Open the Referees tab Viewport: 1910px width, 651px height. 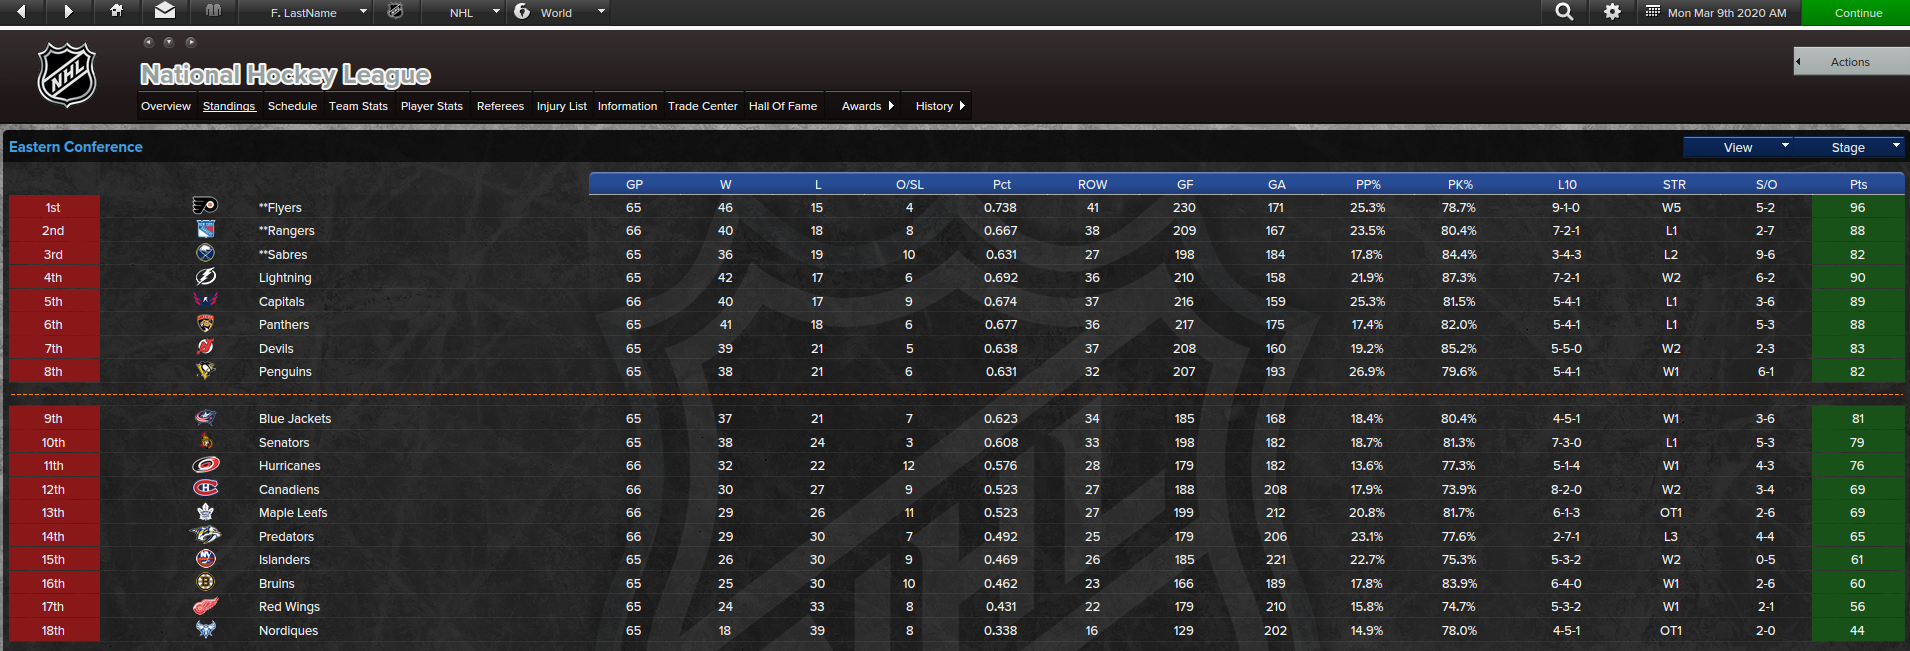[x=500, y=106]
